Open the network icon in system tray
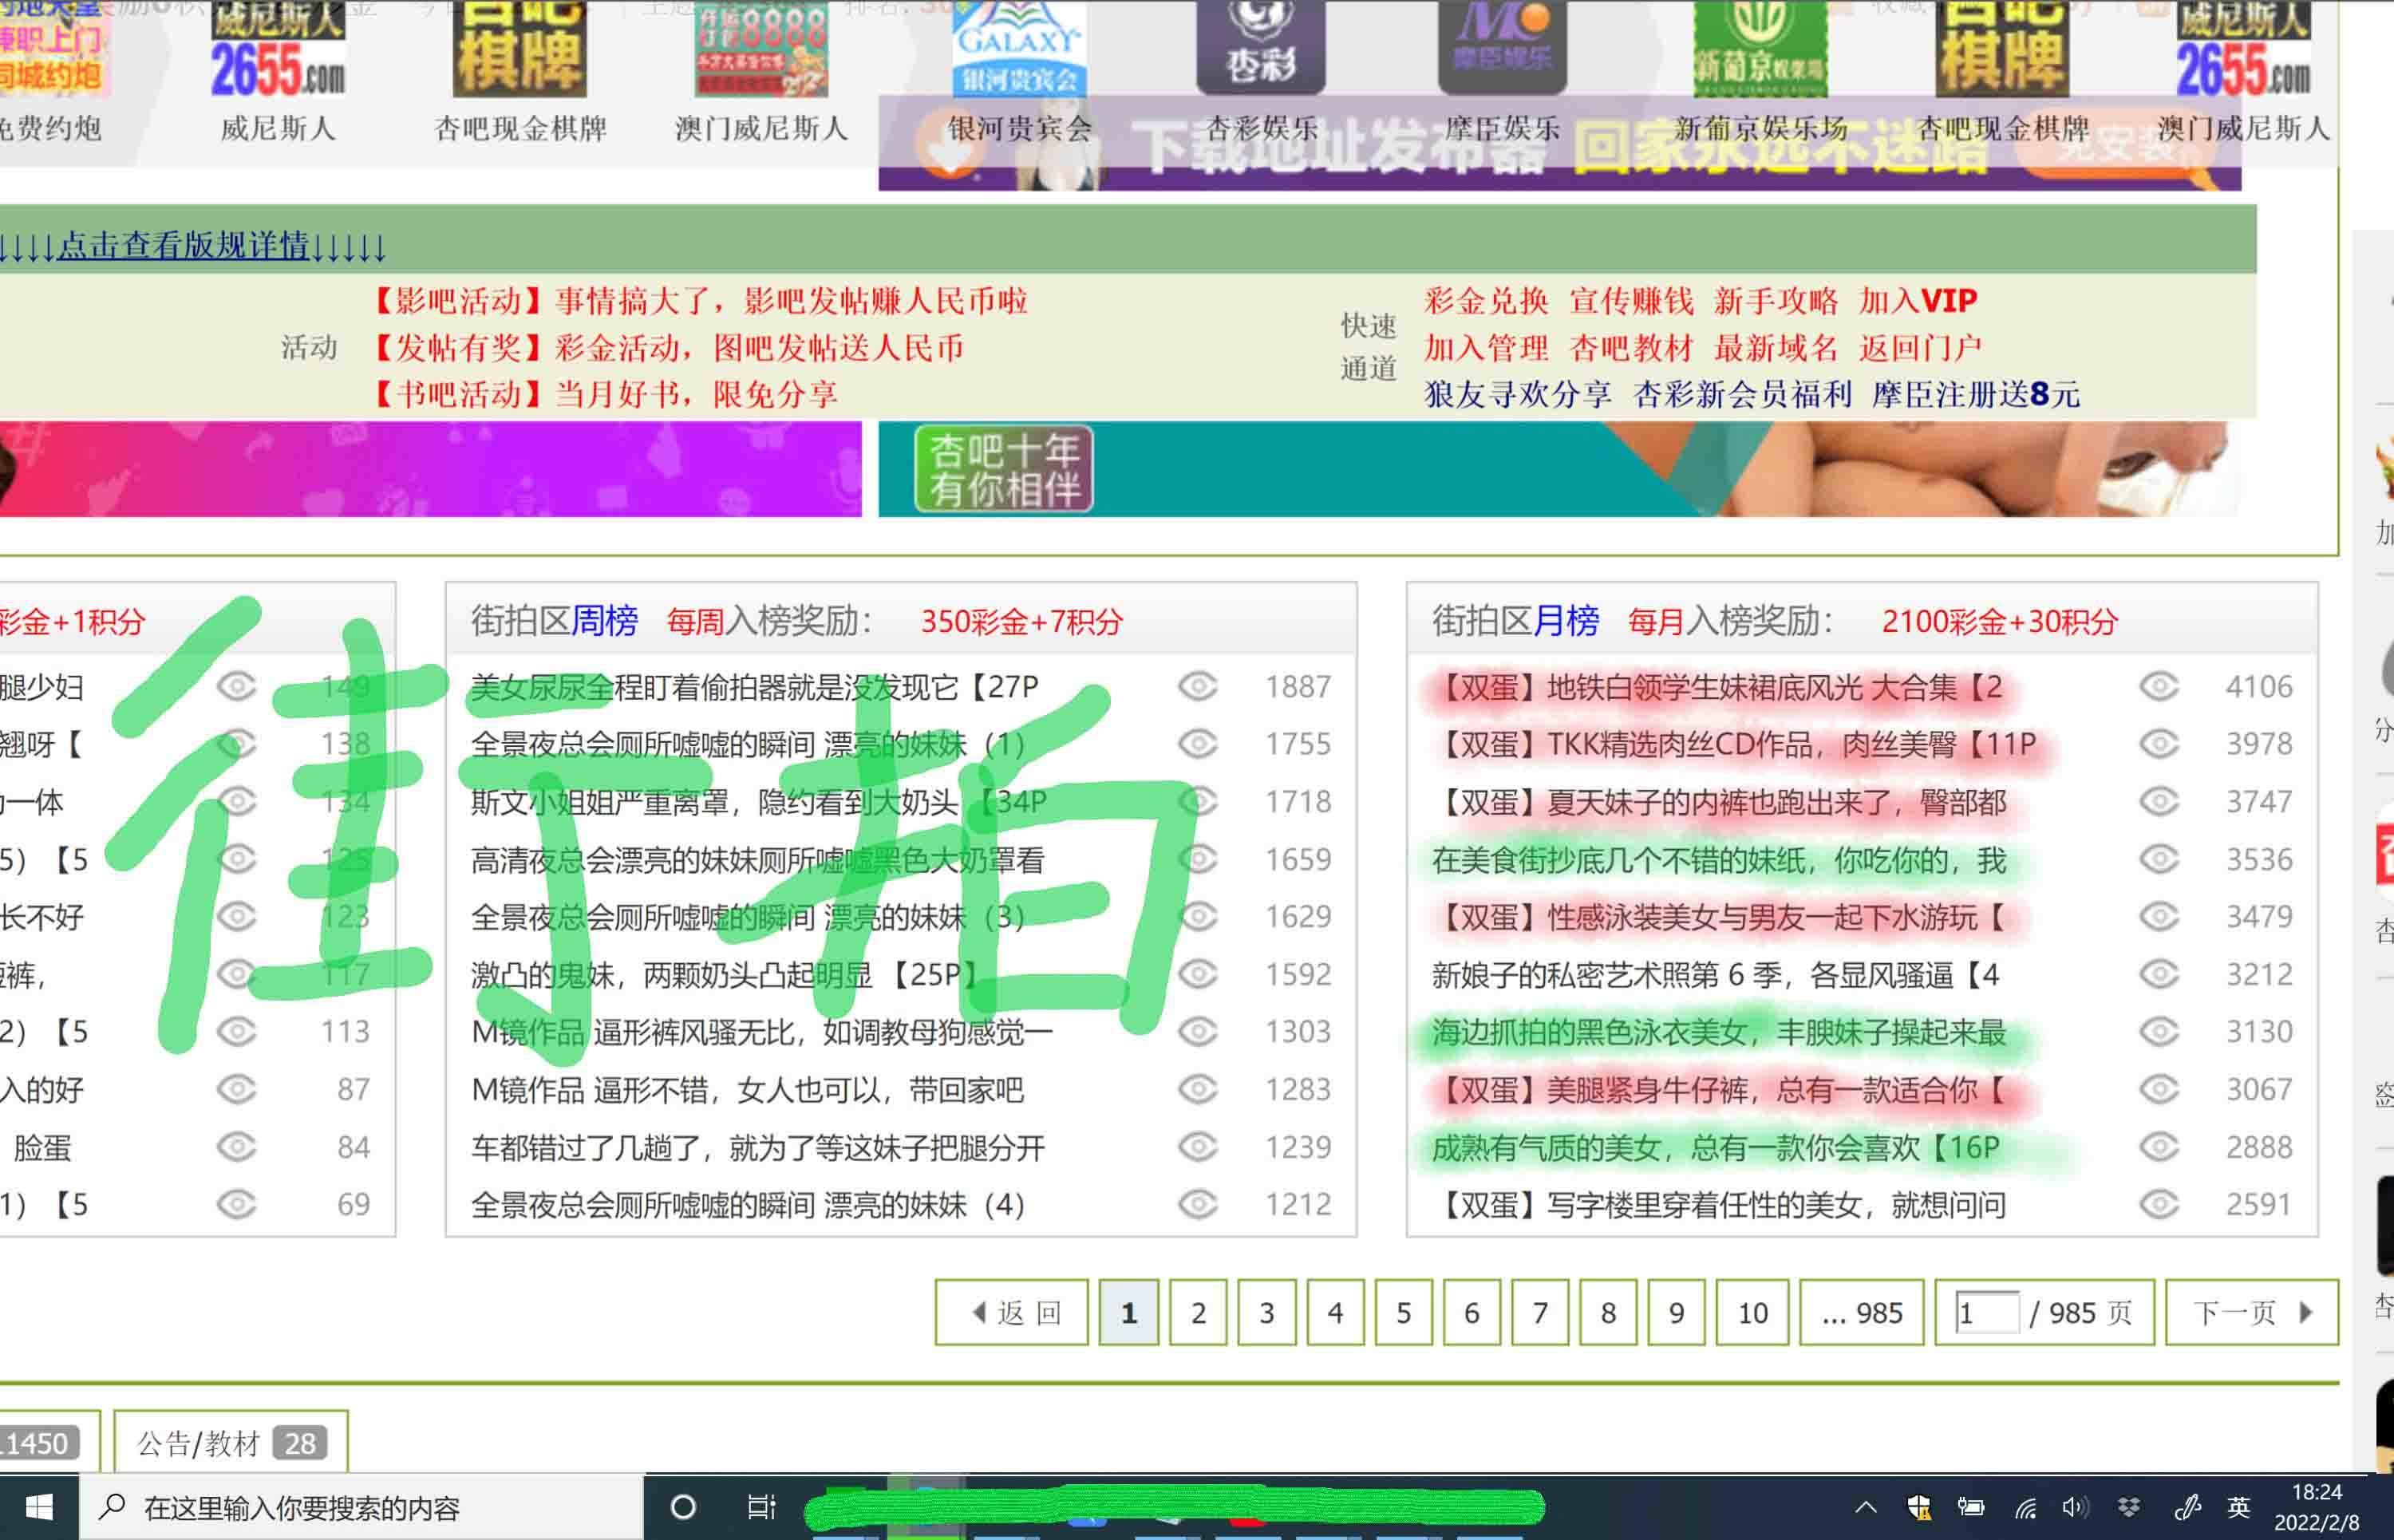The height and width of the screenshot is (1540, 2394). (x=2025, y=1507)
